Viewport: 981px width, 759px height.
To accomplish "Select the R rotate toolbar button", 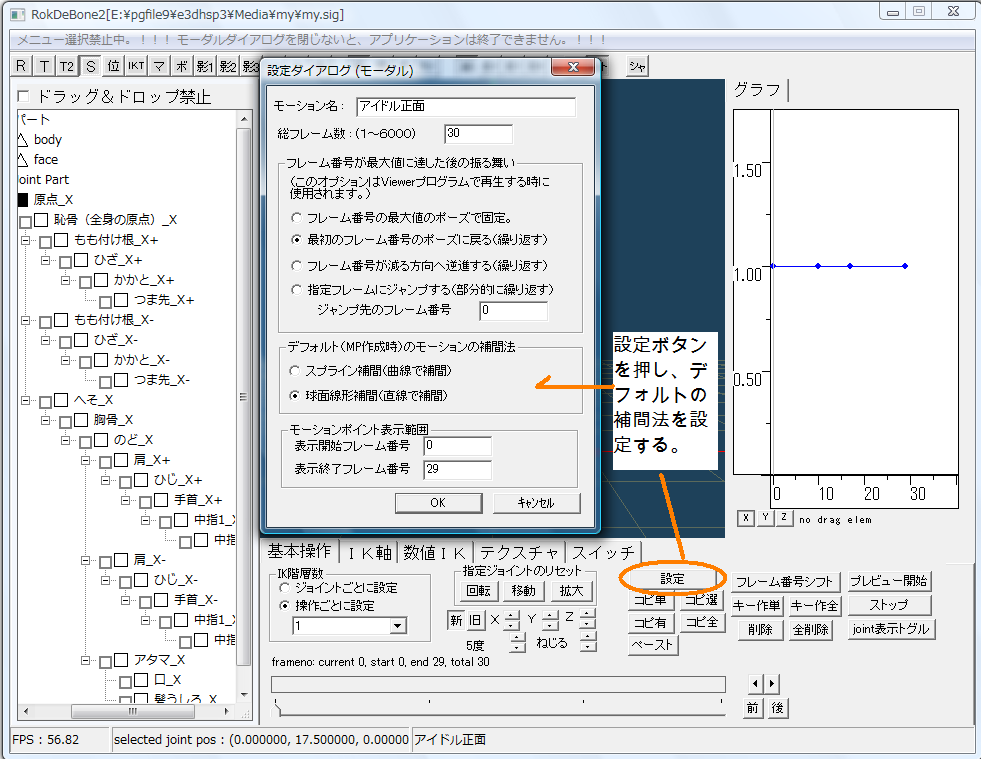I will [x=21, y=66].
